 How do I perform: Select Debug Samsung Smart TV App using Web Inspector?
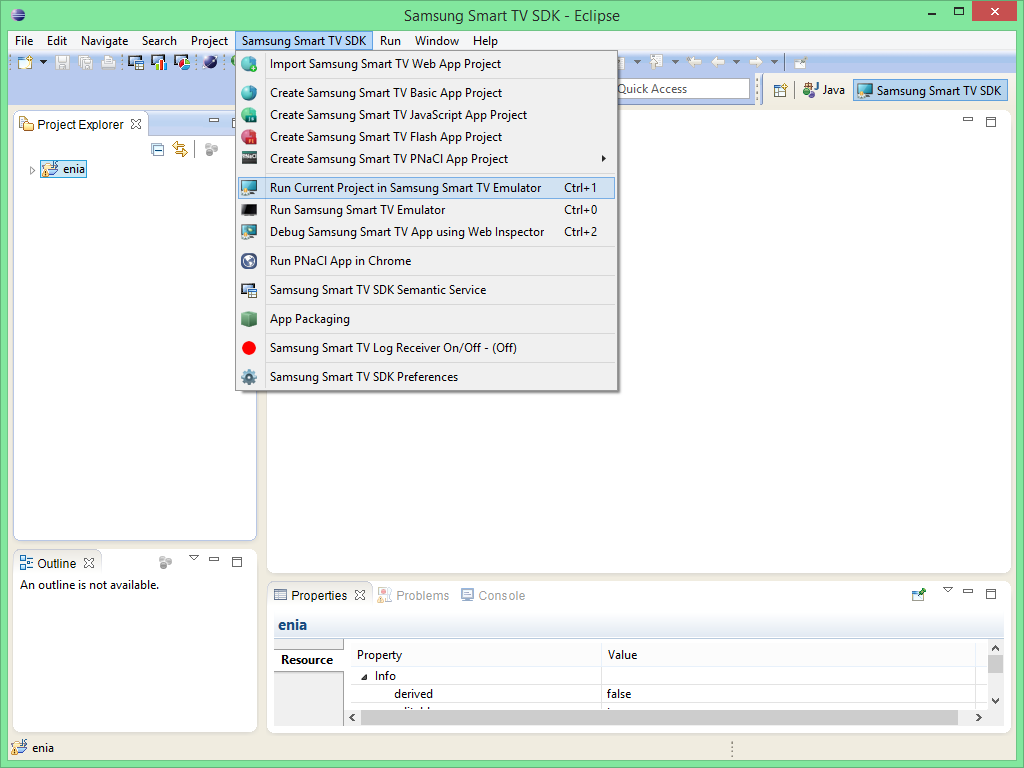pos(426,232)
